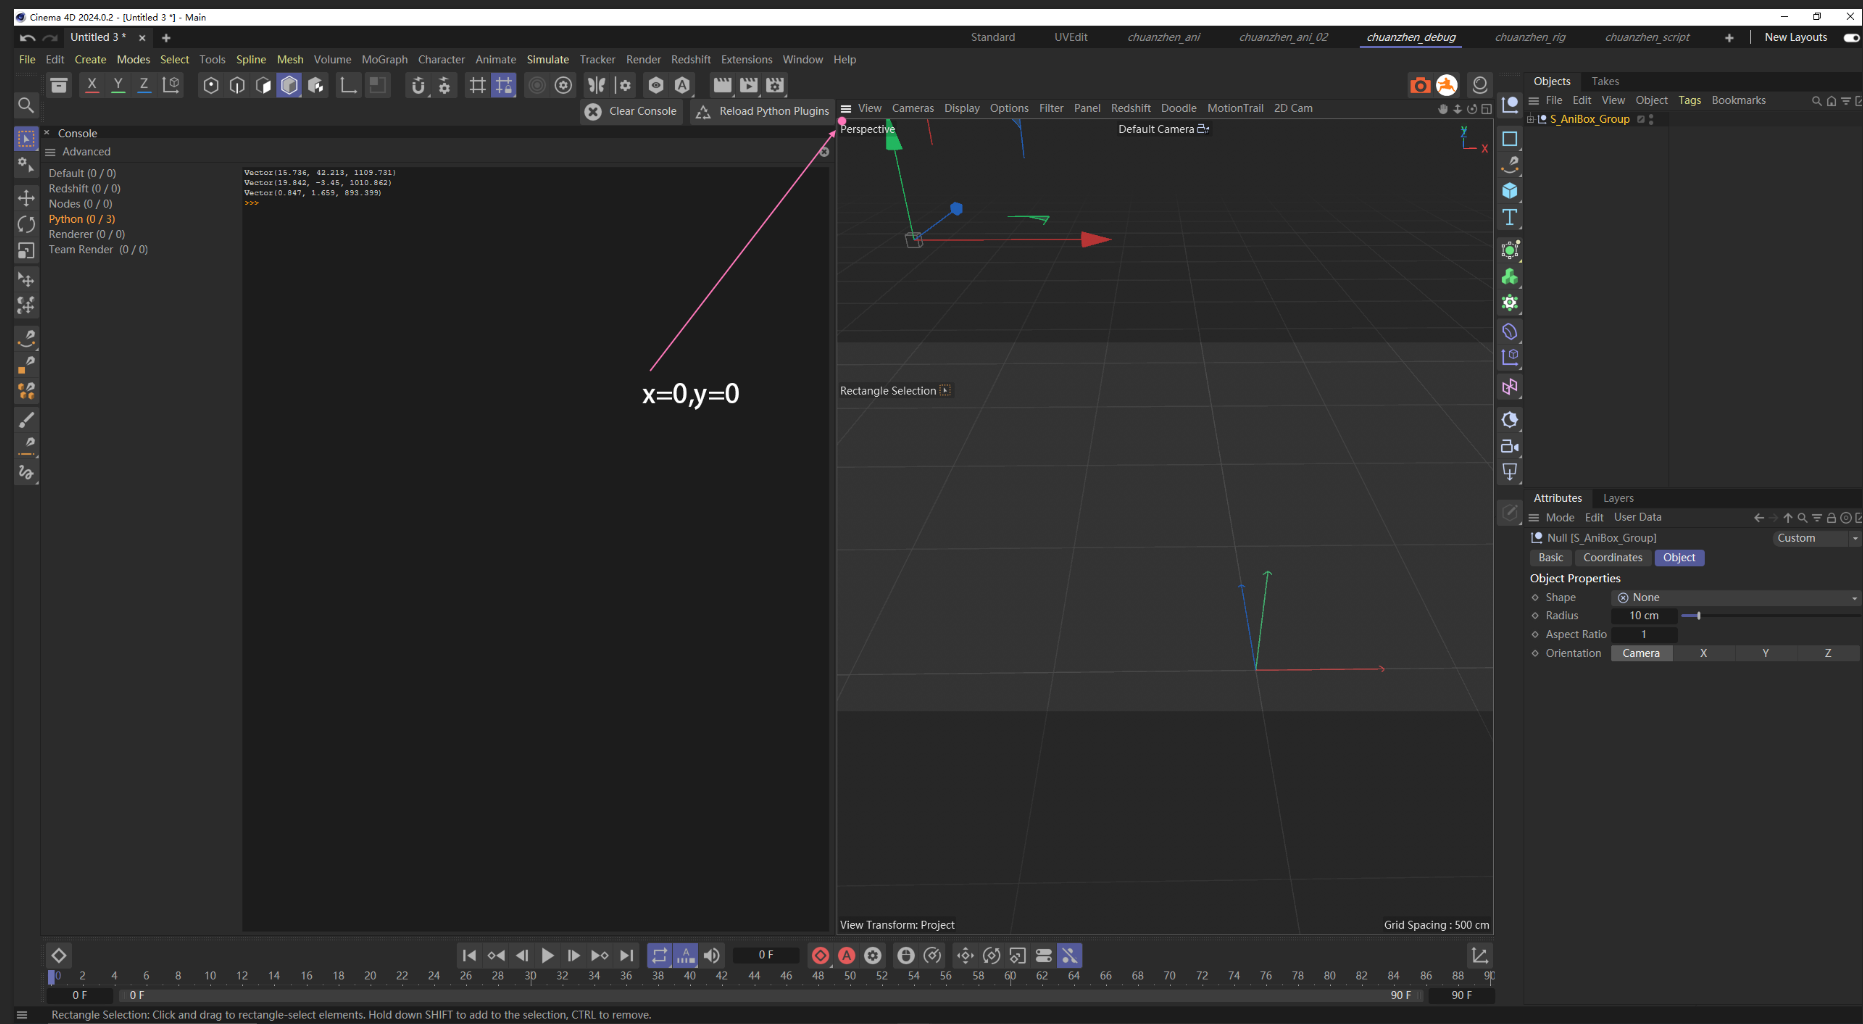Click the Symmetry butterfly icon
This screenshot has width=1863, height=1024.
(596, 85)
